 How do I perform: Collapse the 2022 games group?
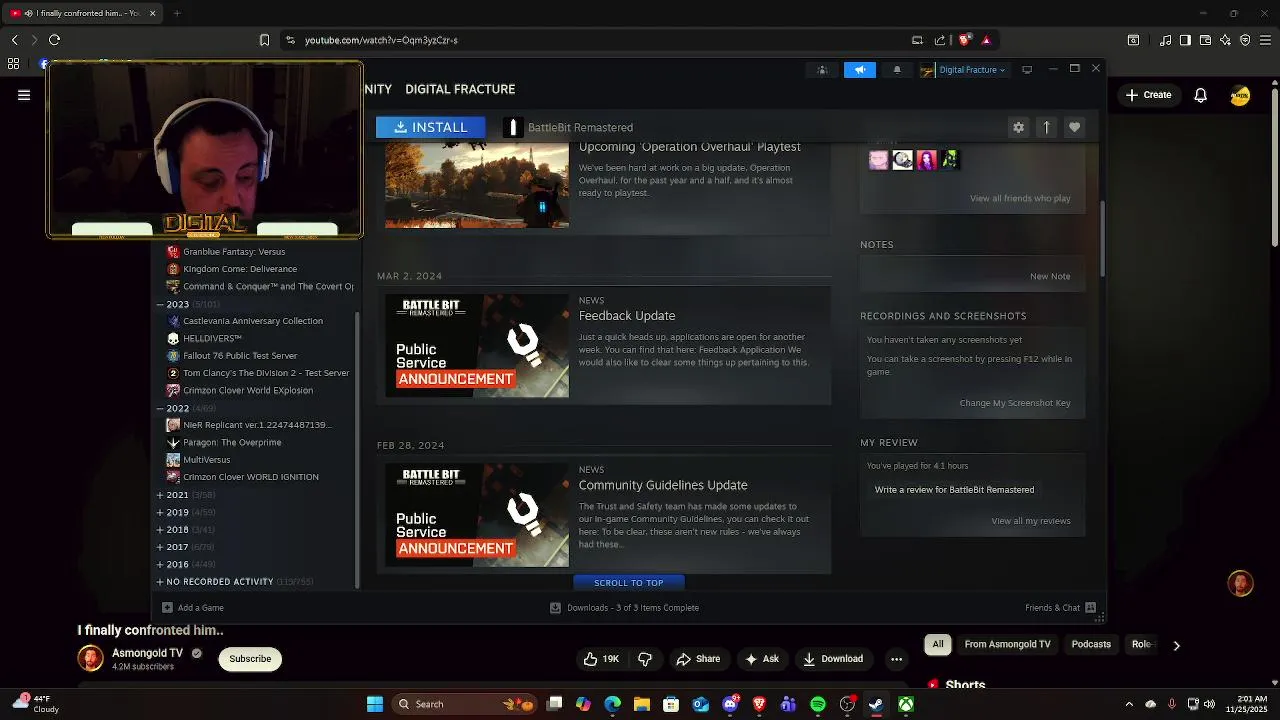160,408
